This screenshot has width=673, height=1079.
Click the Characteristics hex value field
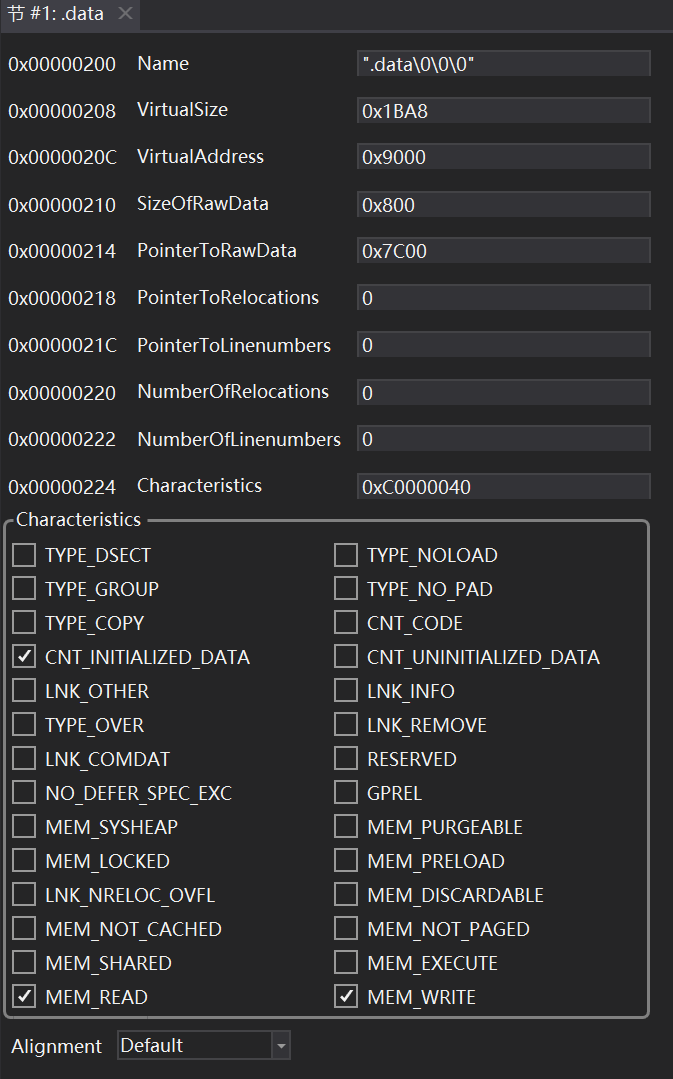503,487
